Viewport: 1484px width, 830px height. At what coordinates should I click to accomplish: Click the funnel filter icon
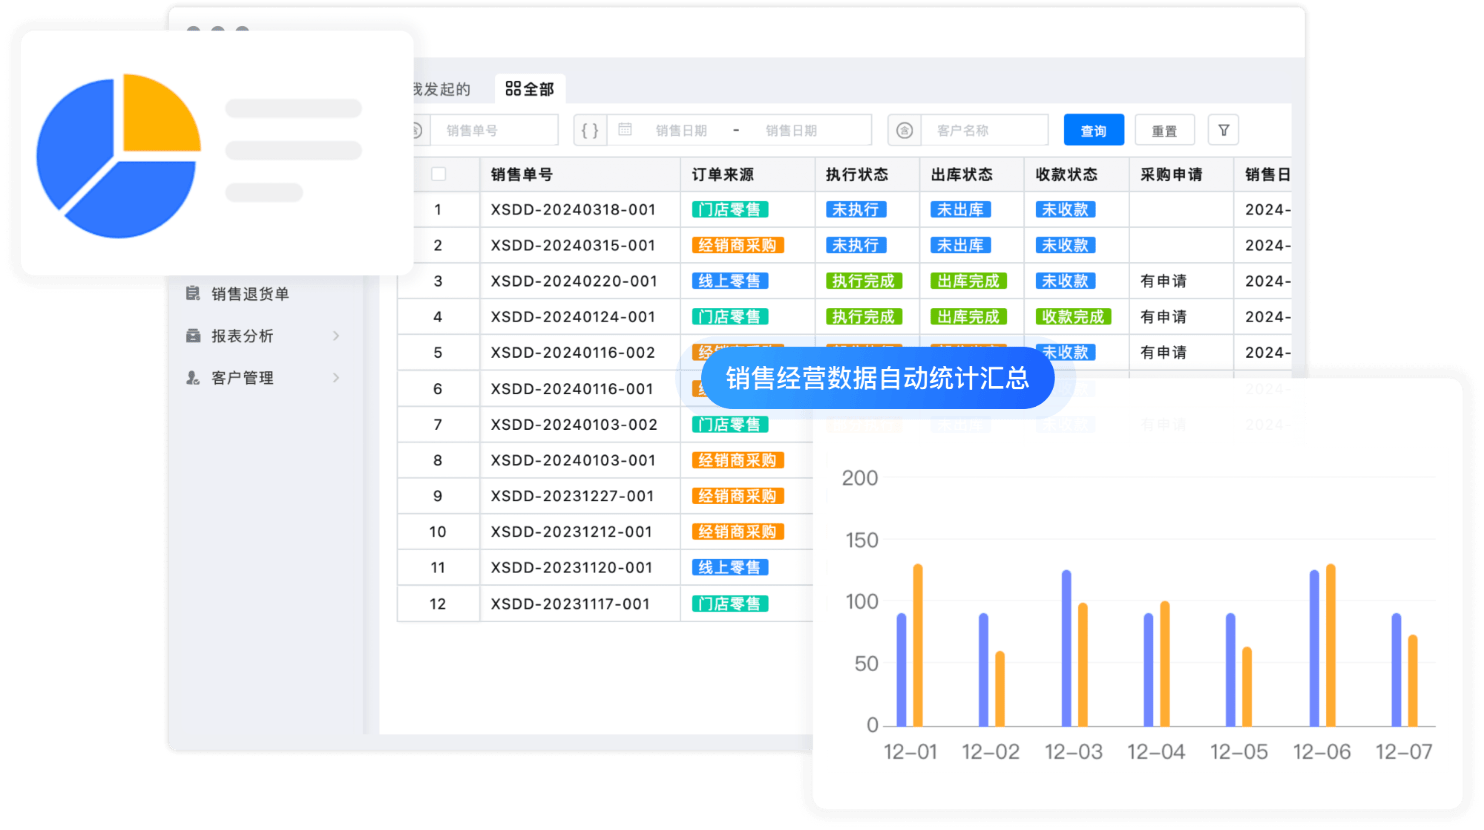pos(1223,130)
